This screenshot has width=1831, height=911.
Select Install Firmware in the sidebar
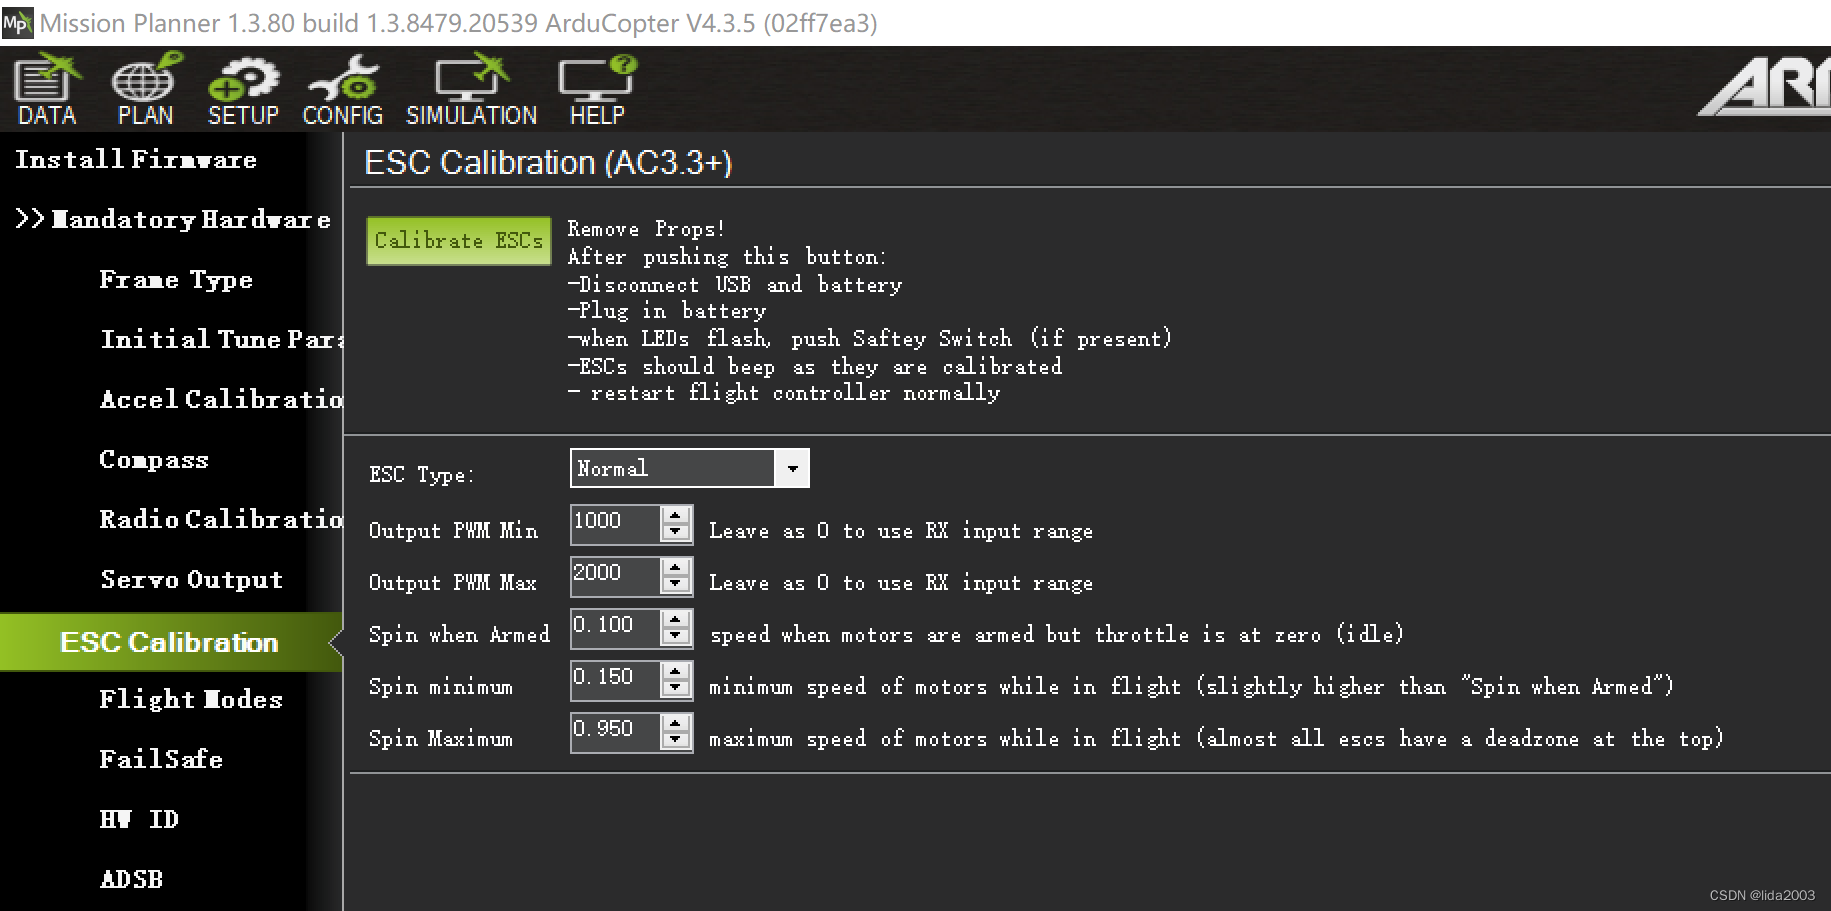pyautogui.click(x=136, y=160)
